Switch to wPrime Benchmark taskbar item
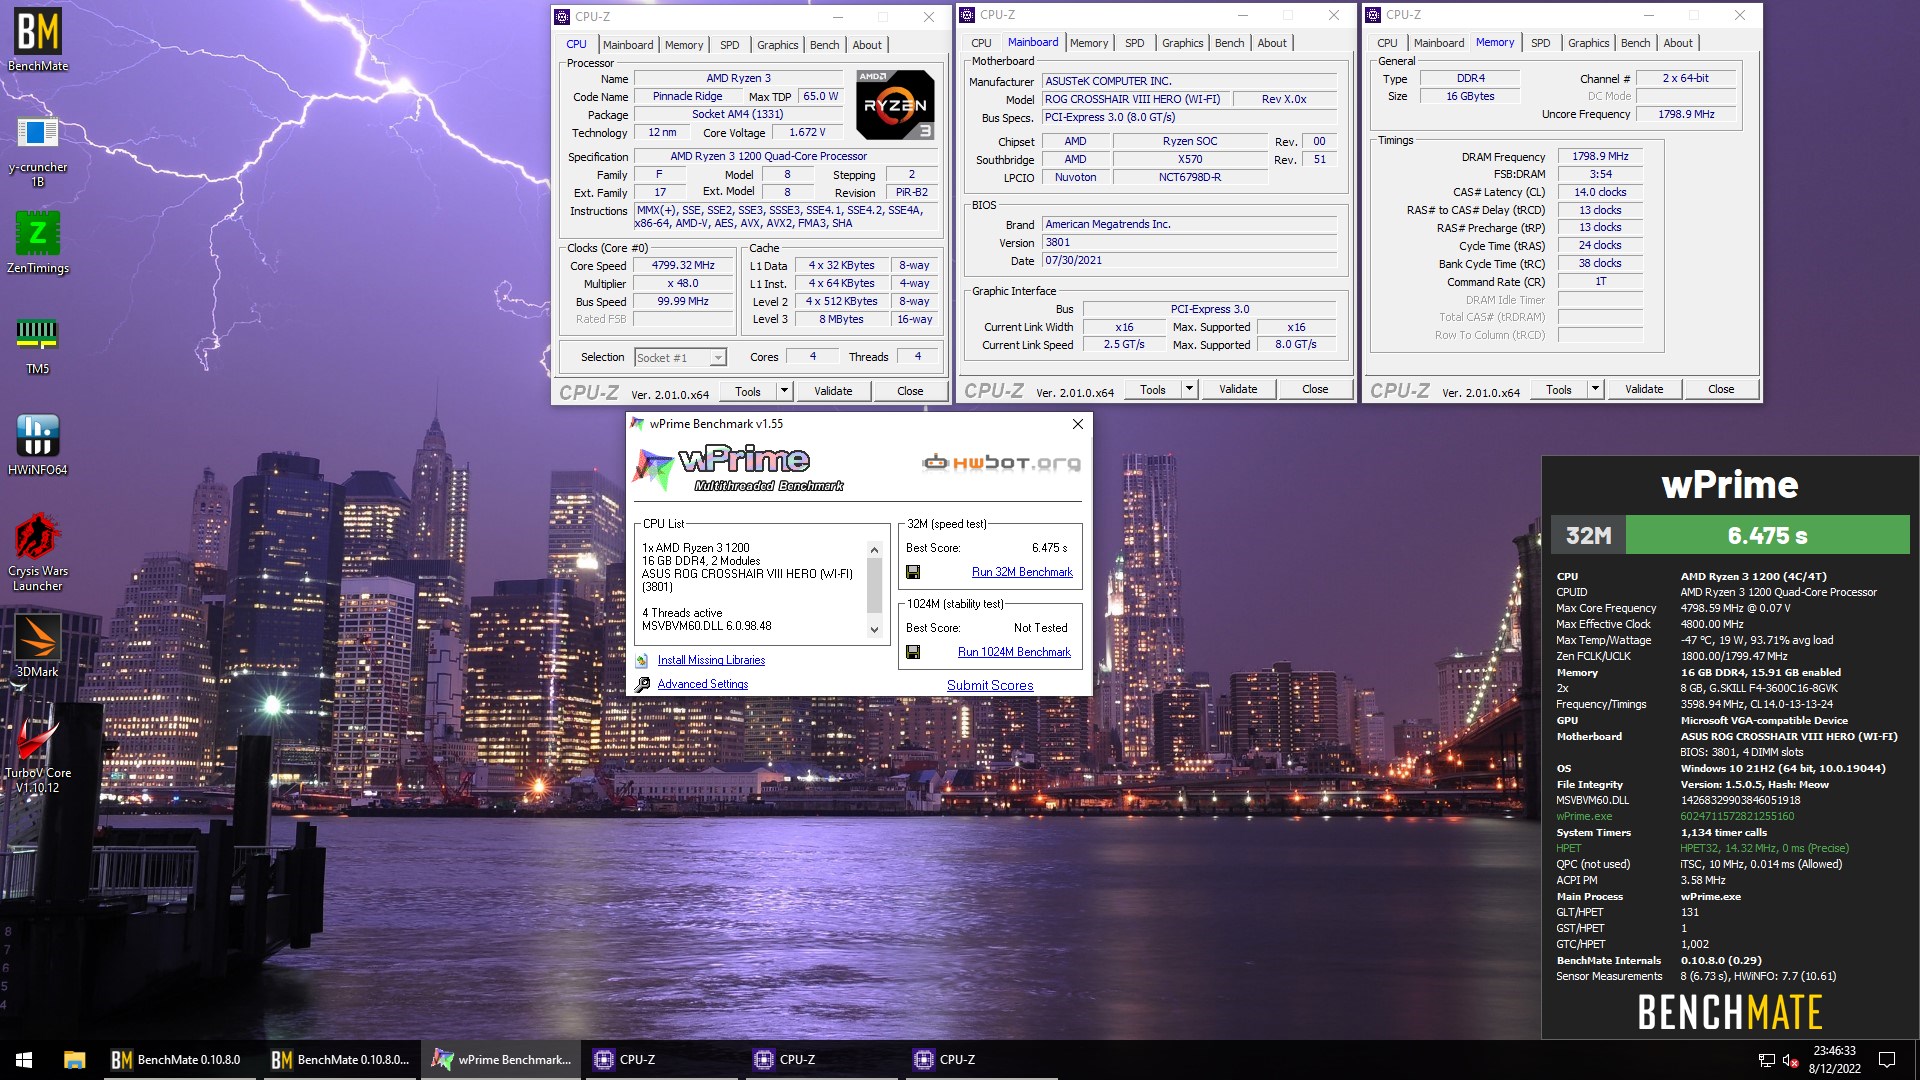 500,1060
